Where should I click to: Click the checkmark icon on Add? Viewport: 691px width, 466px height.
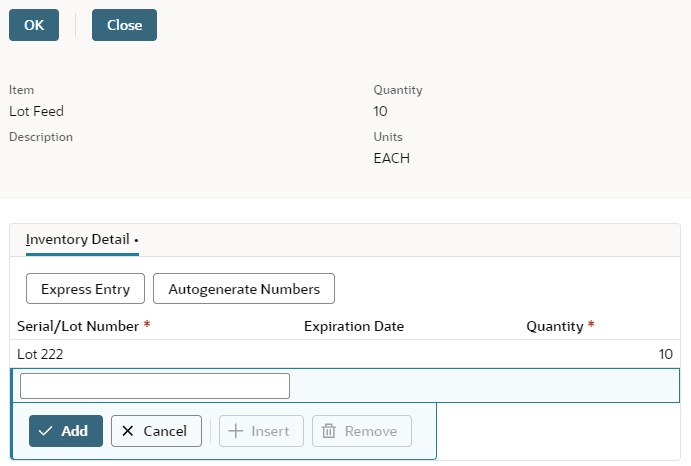46,431
